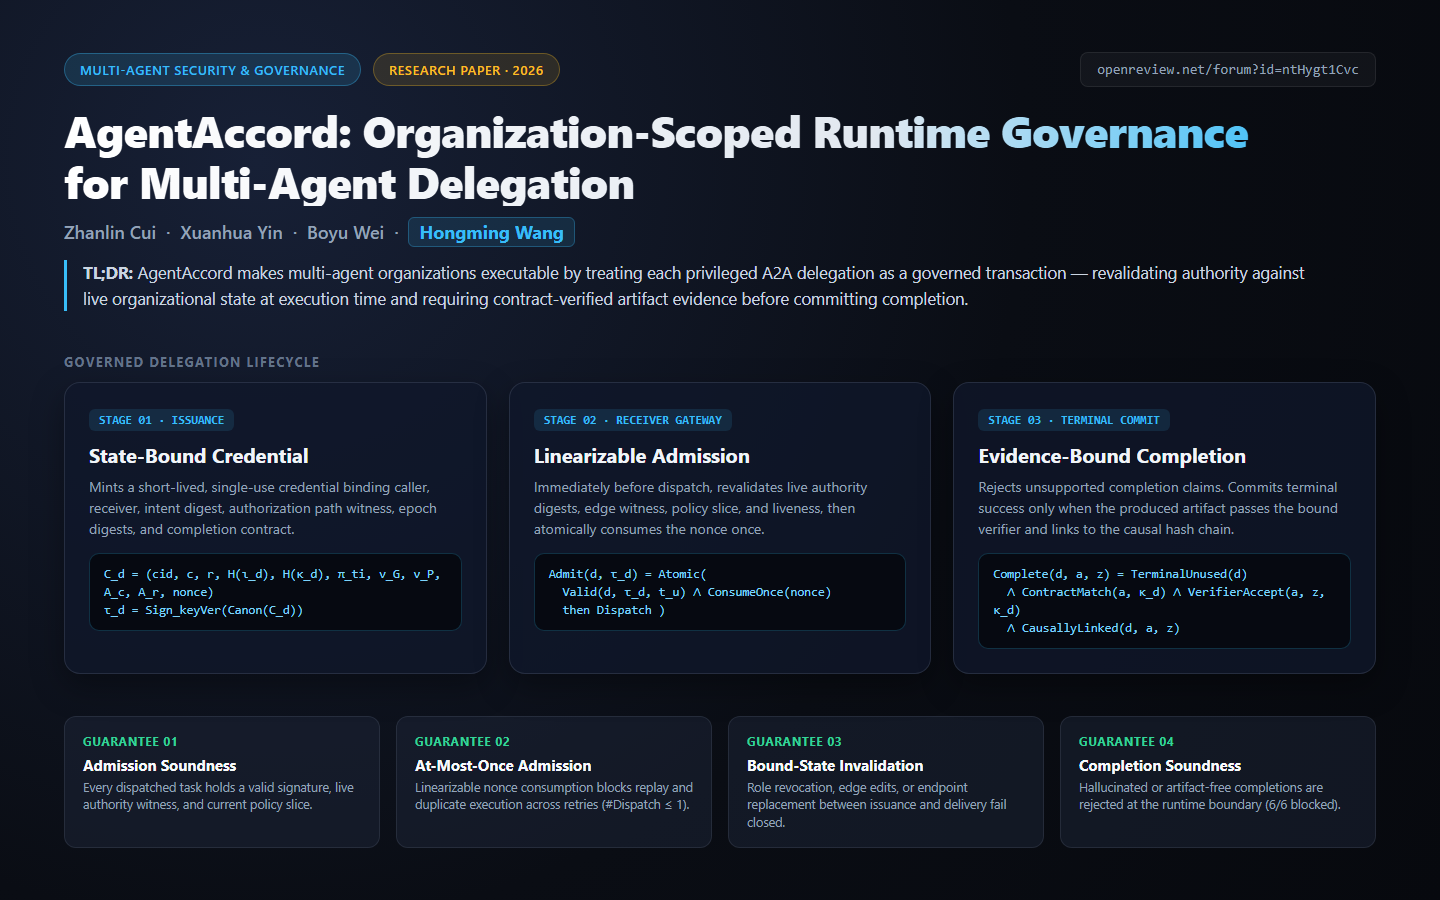Screen dimensions: 1440x900
Task: Click the C_d credential formula code block
Action: (275, 592)
